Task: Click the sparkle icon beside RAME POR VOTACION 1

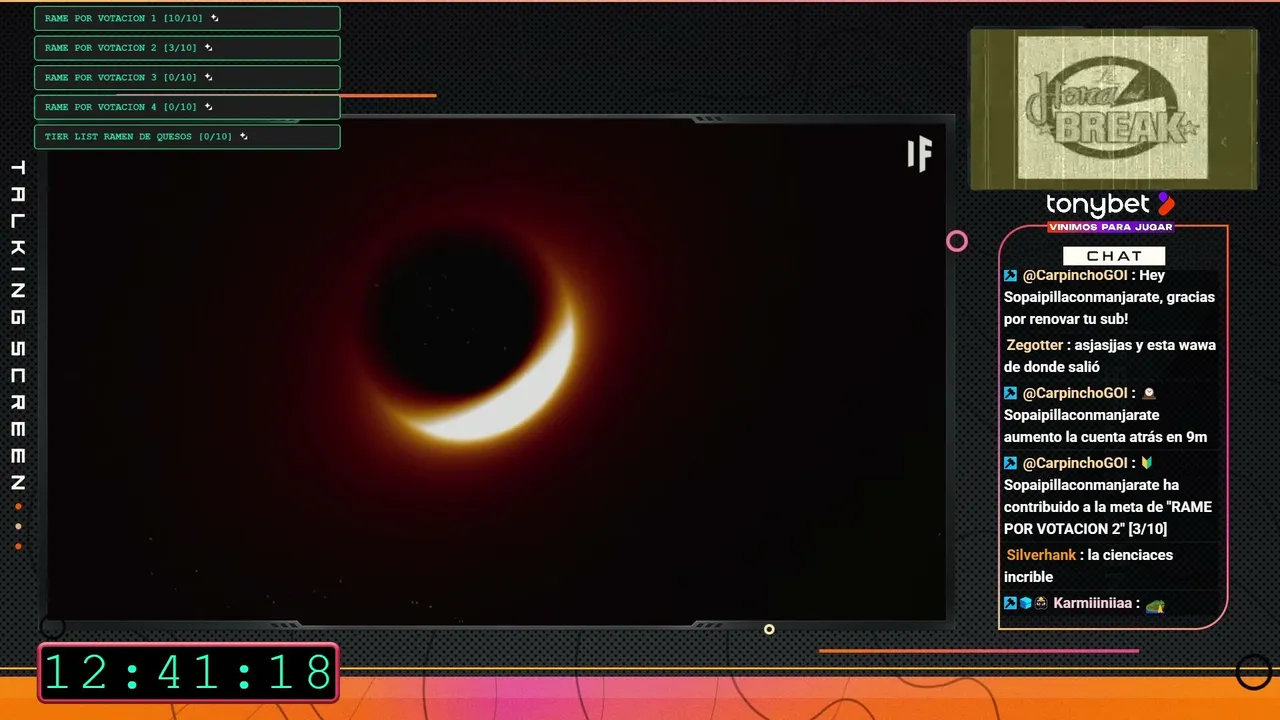Action: tap(215, 18)
